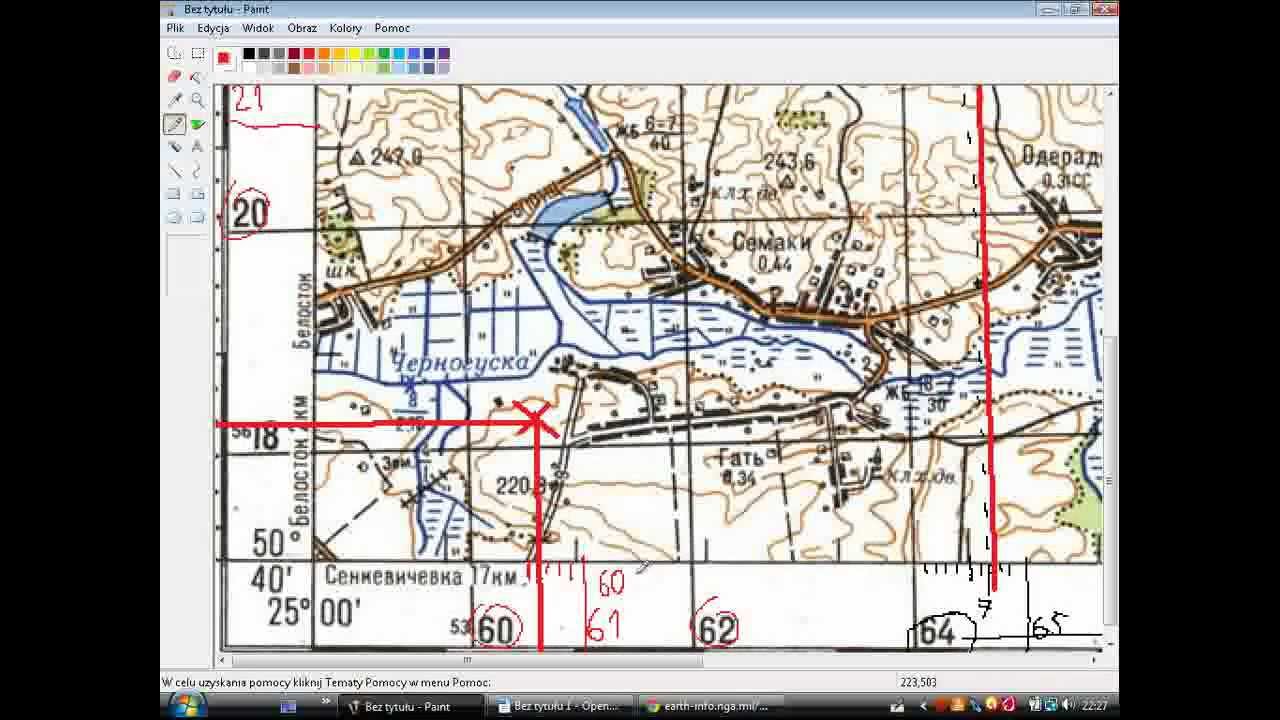Click the Windows Start button
This screenshot has height=720, width=1280.
[187, 704]
